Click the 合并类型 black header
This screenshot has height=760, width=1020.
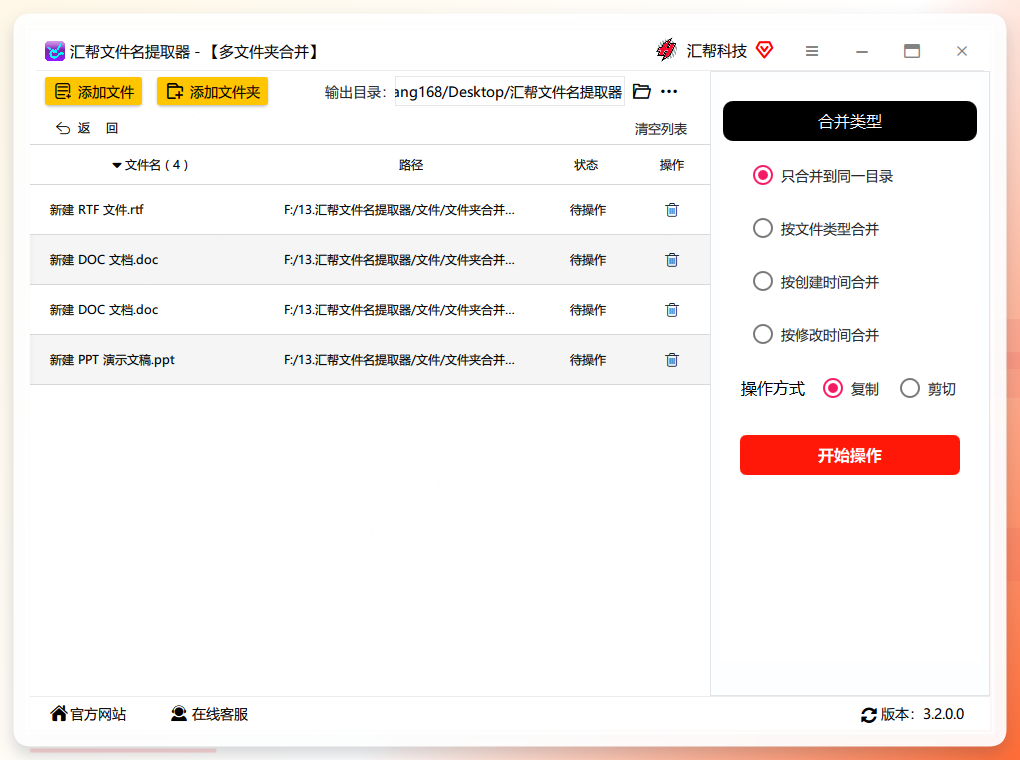point(850,121)
